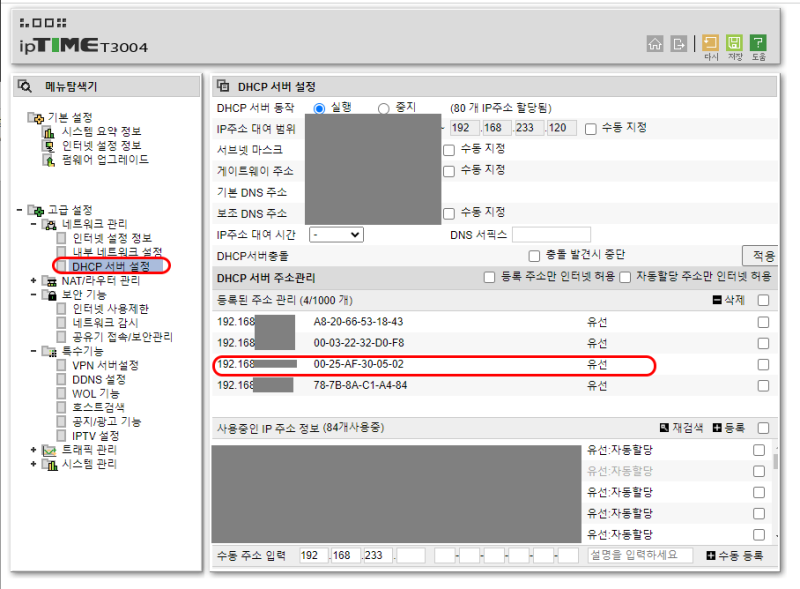Click the 다시 (reset) icon
This screenshot has width=800, height=589.
(710, 43)
